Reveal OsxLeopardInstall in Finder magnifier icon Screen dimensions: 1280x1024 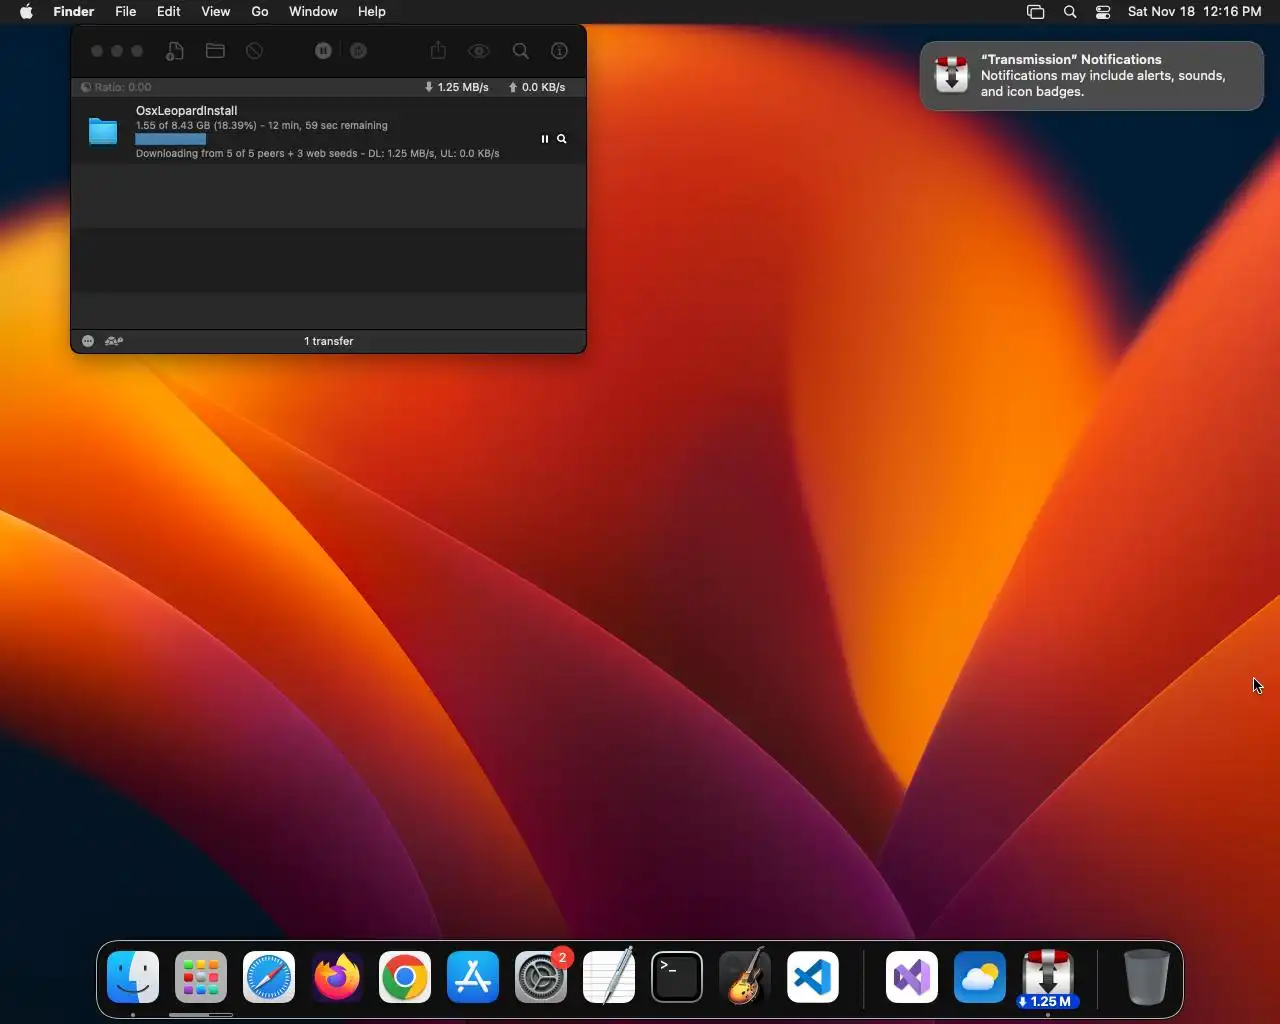(x=562, y=139)
